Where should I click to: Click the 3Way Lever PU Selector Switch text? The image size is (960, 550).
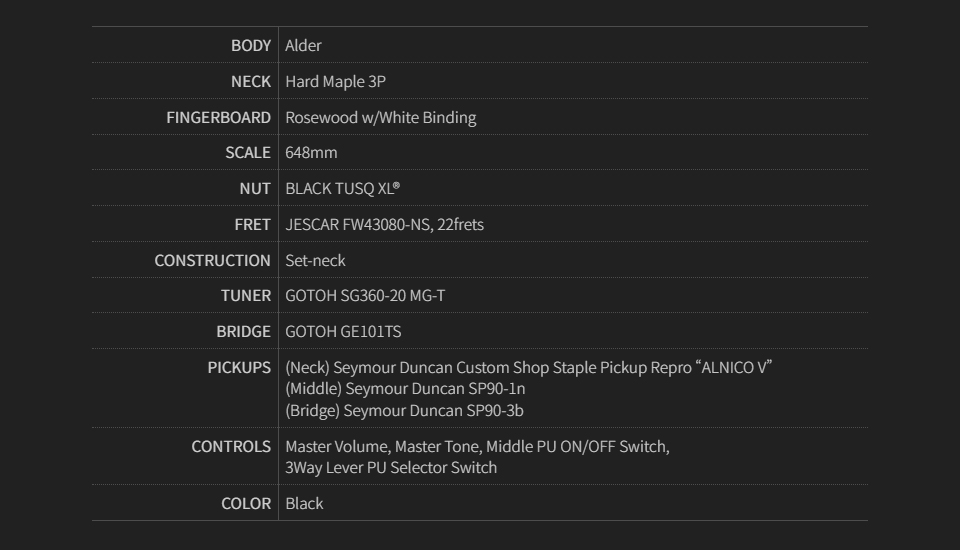tap(391, 467)
